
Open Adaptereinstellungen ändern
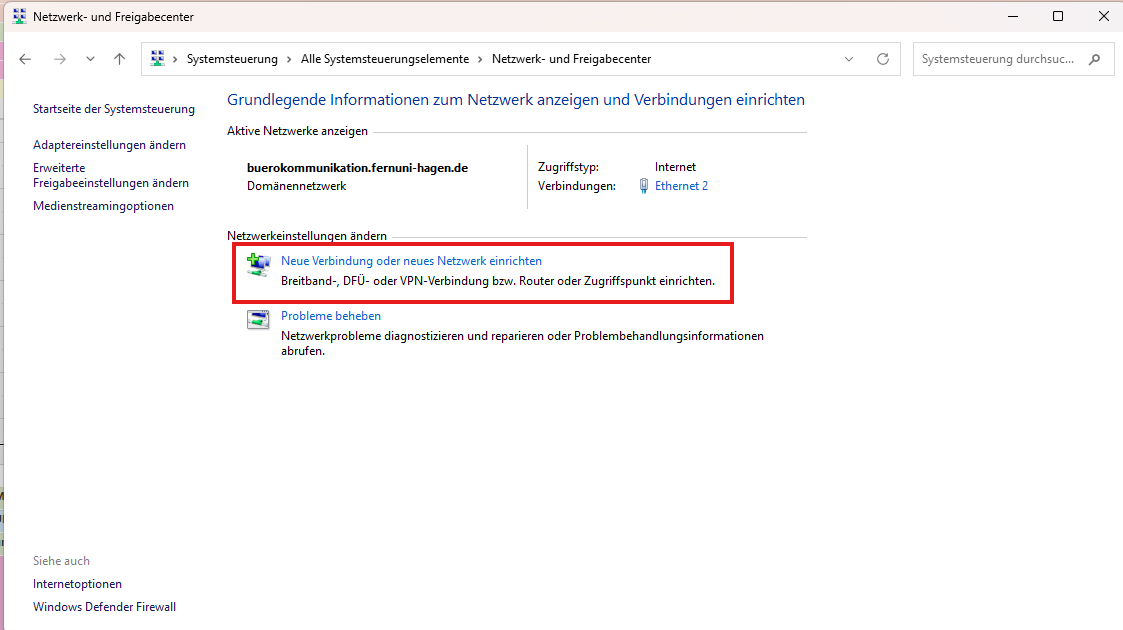[x=109, y=145]
